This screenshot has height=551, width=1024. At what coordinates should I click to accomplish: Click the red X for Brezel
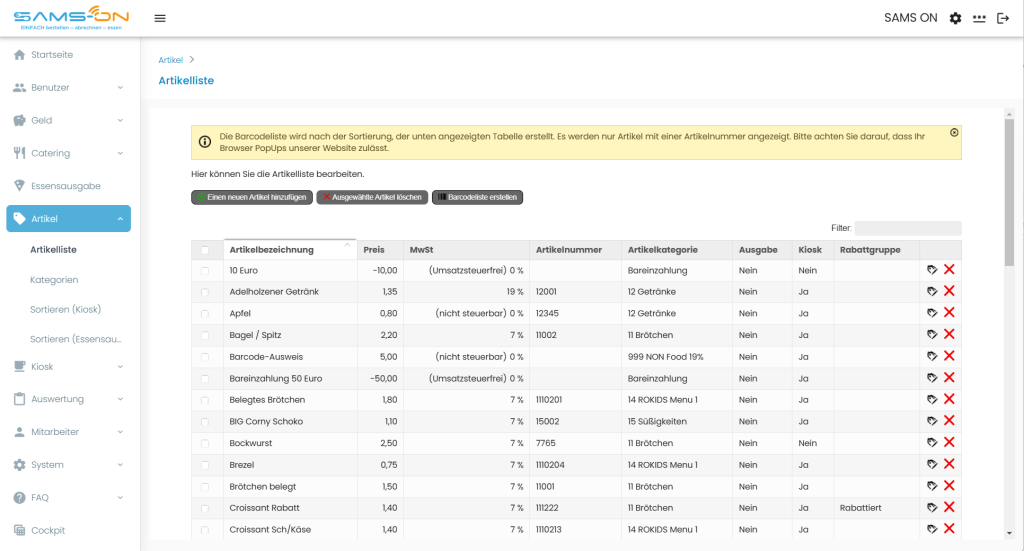(x=950, y=464)
